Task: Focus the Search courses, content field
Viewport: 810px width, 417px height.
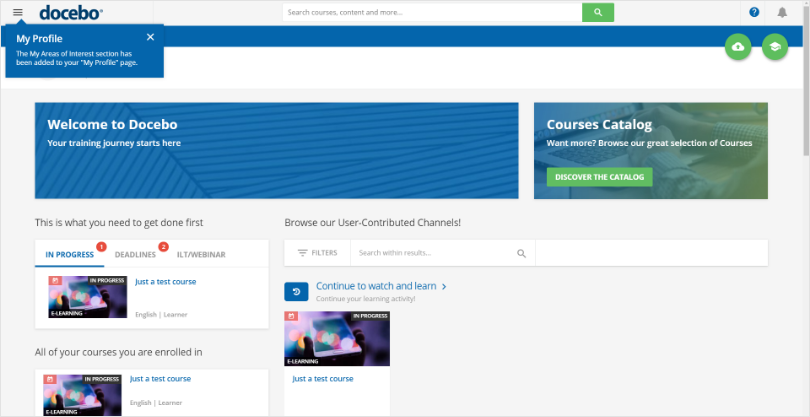Action: tap(432, 12)
